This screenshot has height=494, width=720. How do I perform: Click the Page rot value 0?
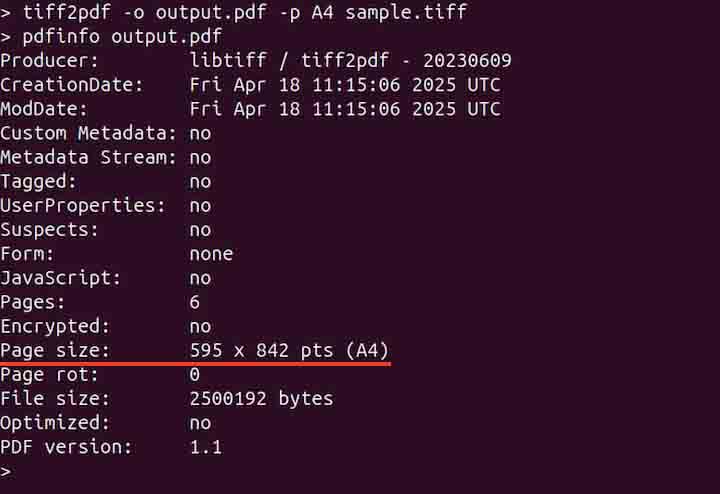pyautogui.click(x=195, y=374)
